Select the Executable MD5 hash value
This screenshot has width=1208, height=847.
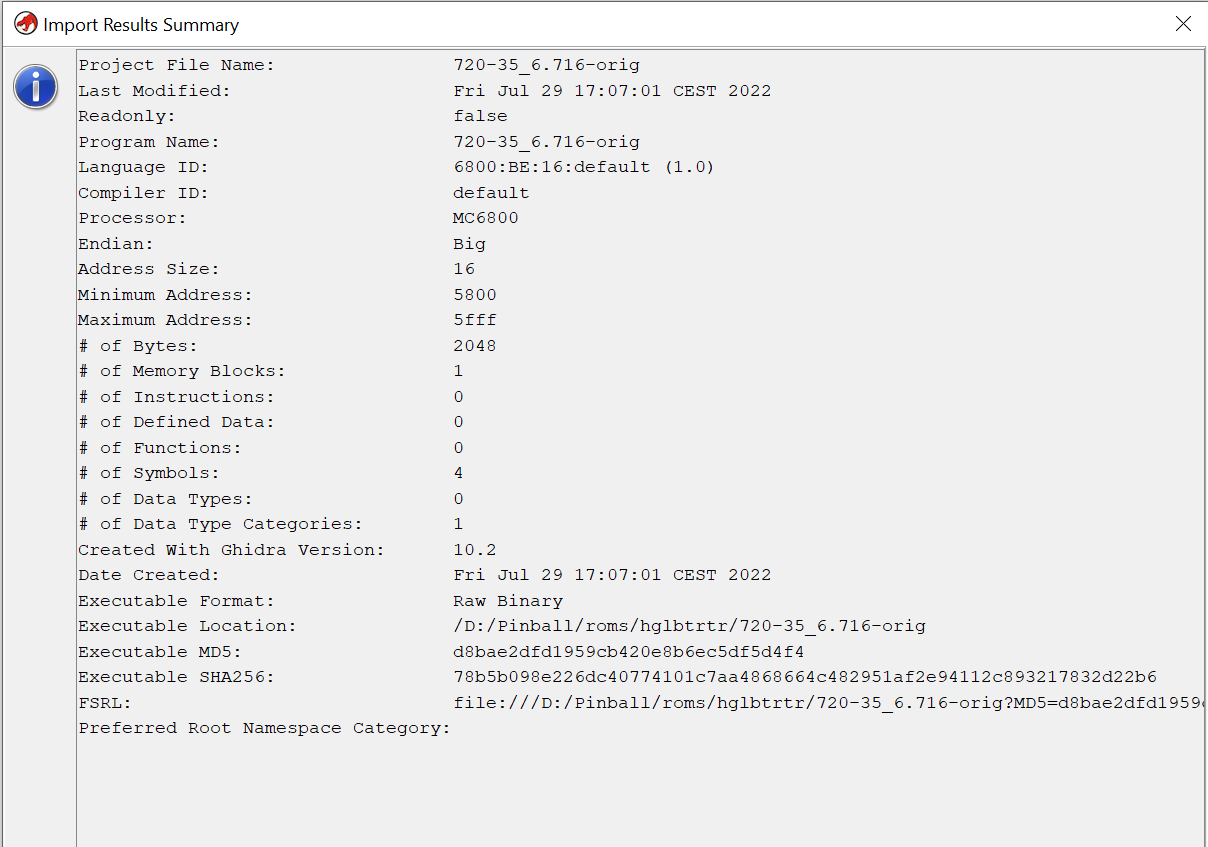[x=628, y=652]
